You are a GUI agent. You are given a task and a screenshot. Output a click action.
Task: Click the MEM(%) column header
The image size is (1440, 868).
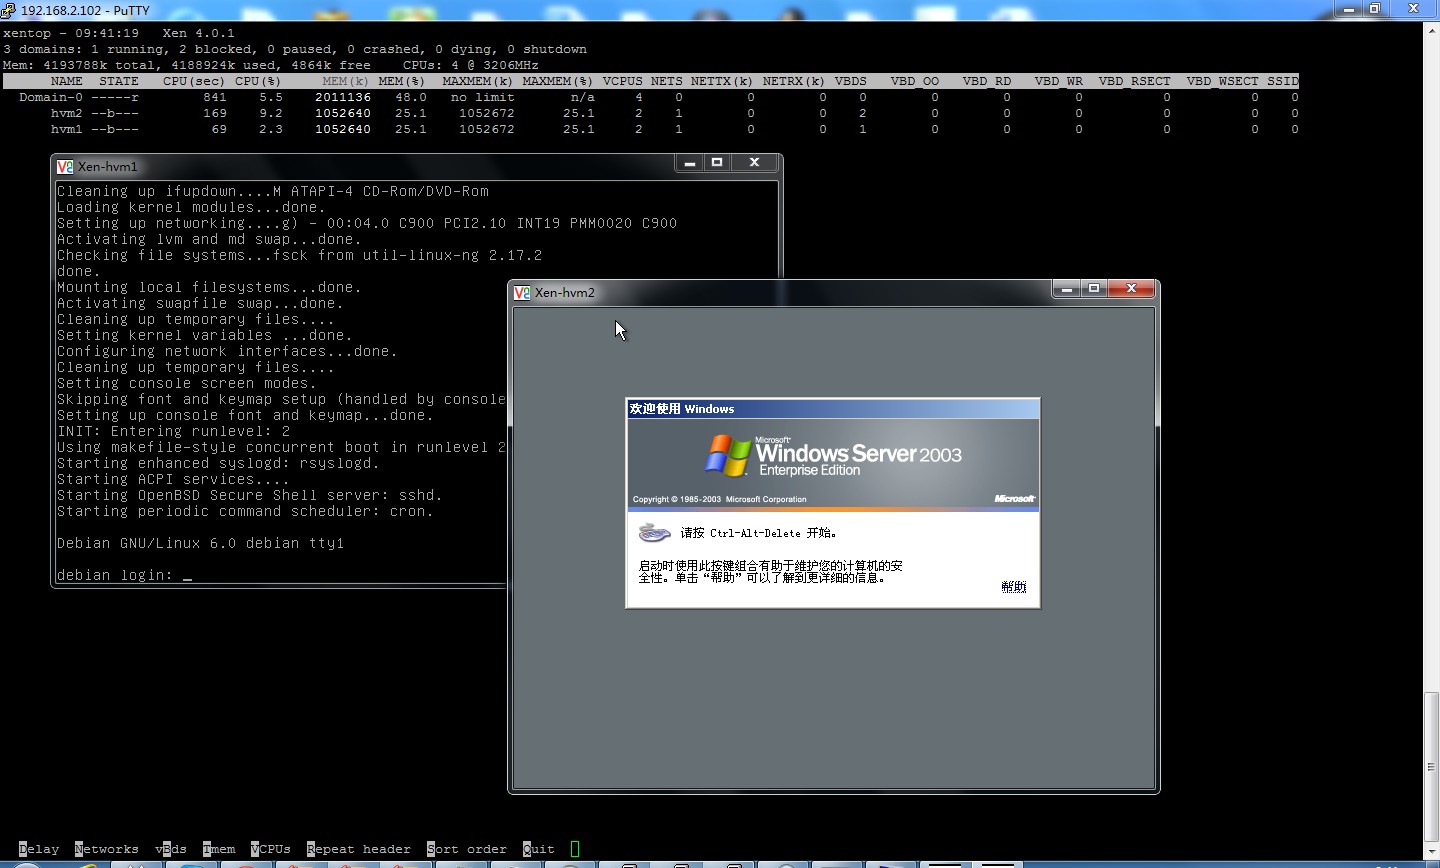(403, 81)
